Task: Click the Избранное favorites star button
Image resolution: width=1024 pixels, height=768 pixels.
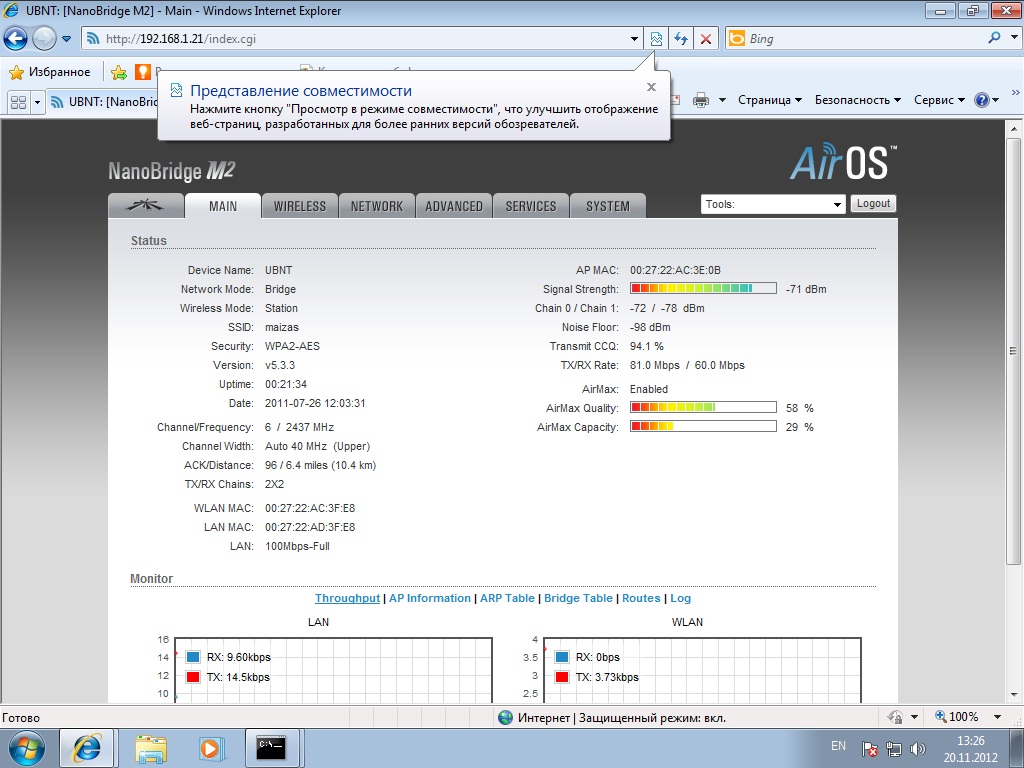Action: point(50,72)
